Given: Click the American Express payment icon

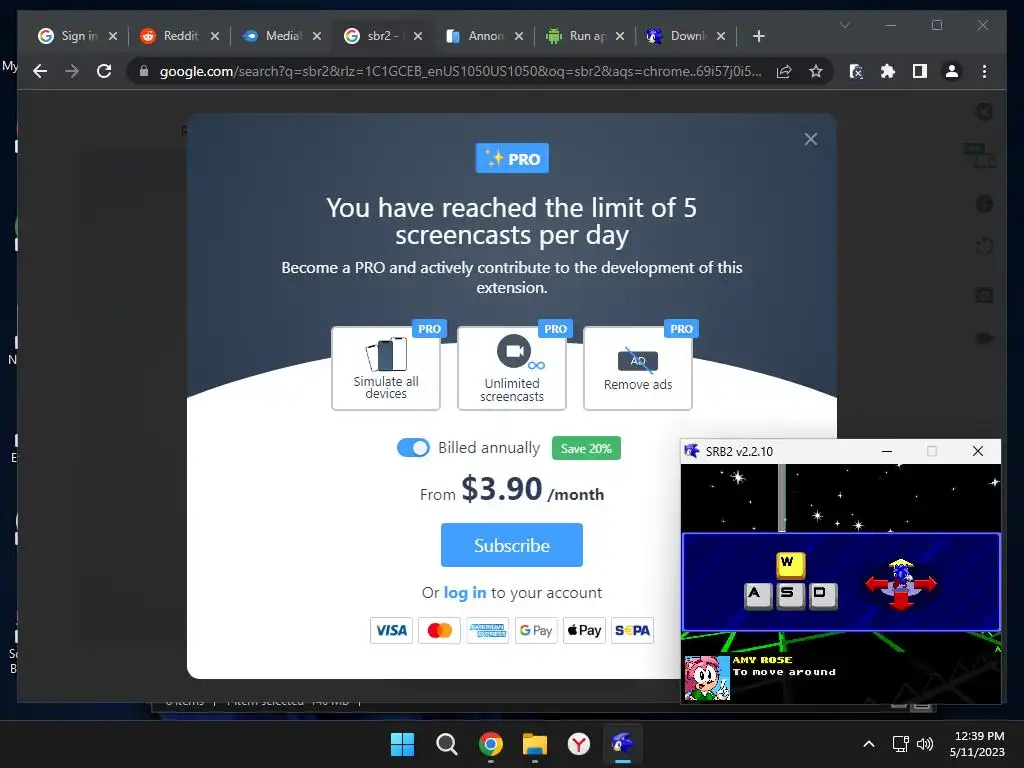Looking at the screenshot, I should coord(488,630).
